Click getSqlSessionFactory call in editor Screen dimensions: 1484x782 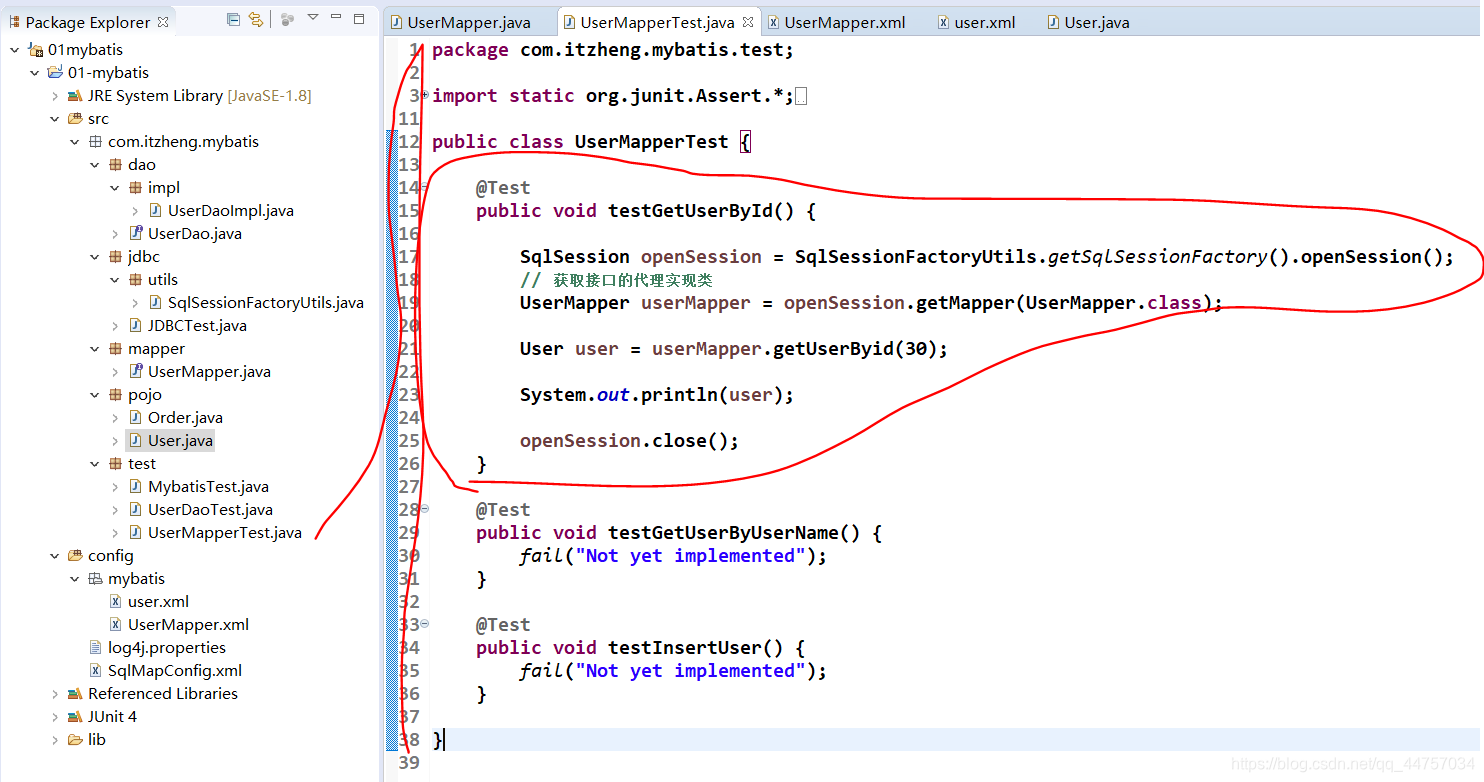1157,257
